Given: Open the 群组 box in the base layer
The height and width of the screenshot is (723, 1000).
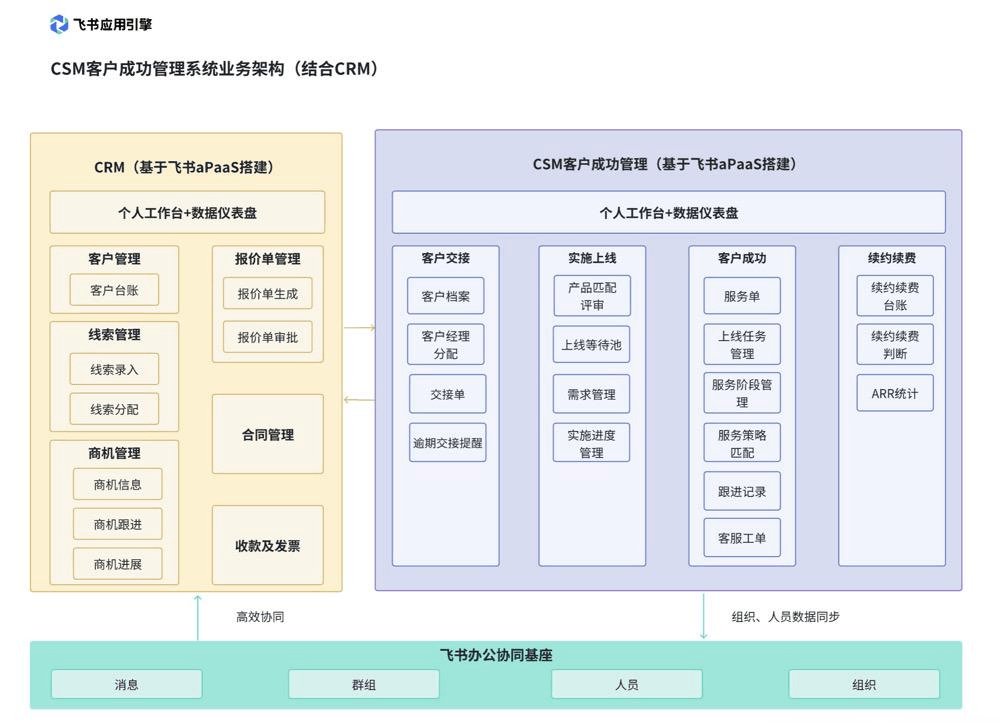Looking at the screenshot, I should (x=364, y=684).
